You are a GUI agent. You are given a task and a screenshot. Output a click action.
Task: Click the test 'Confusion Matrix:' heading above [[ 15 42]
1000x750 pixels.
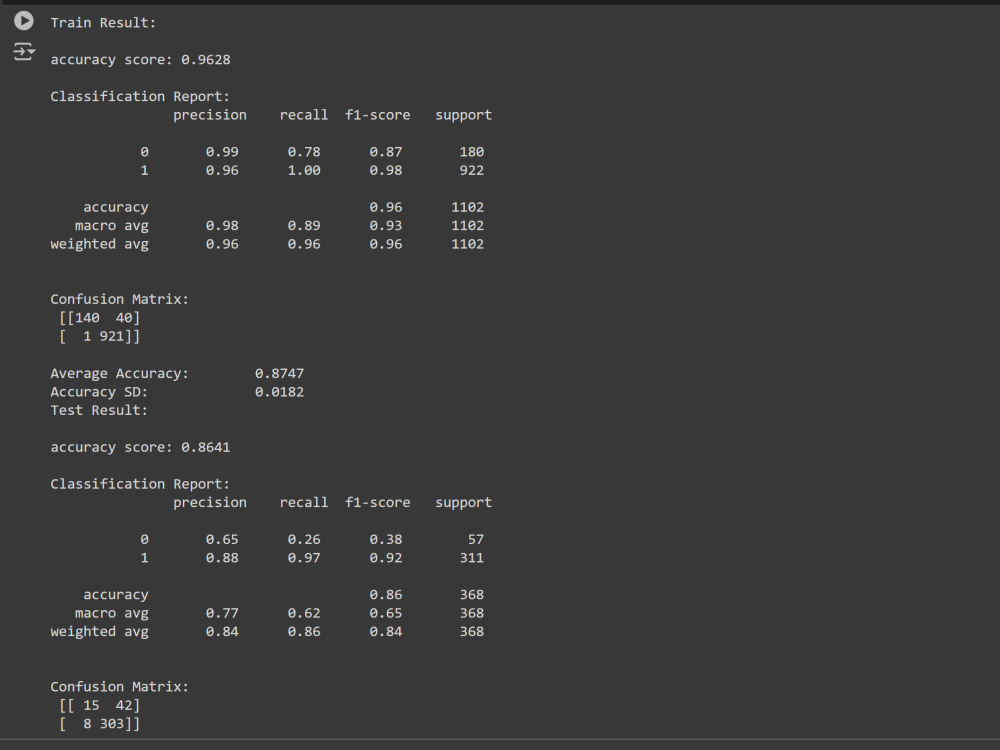pos(120,688)
